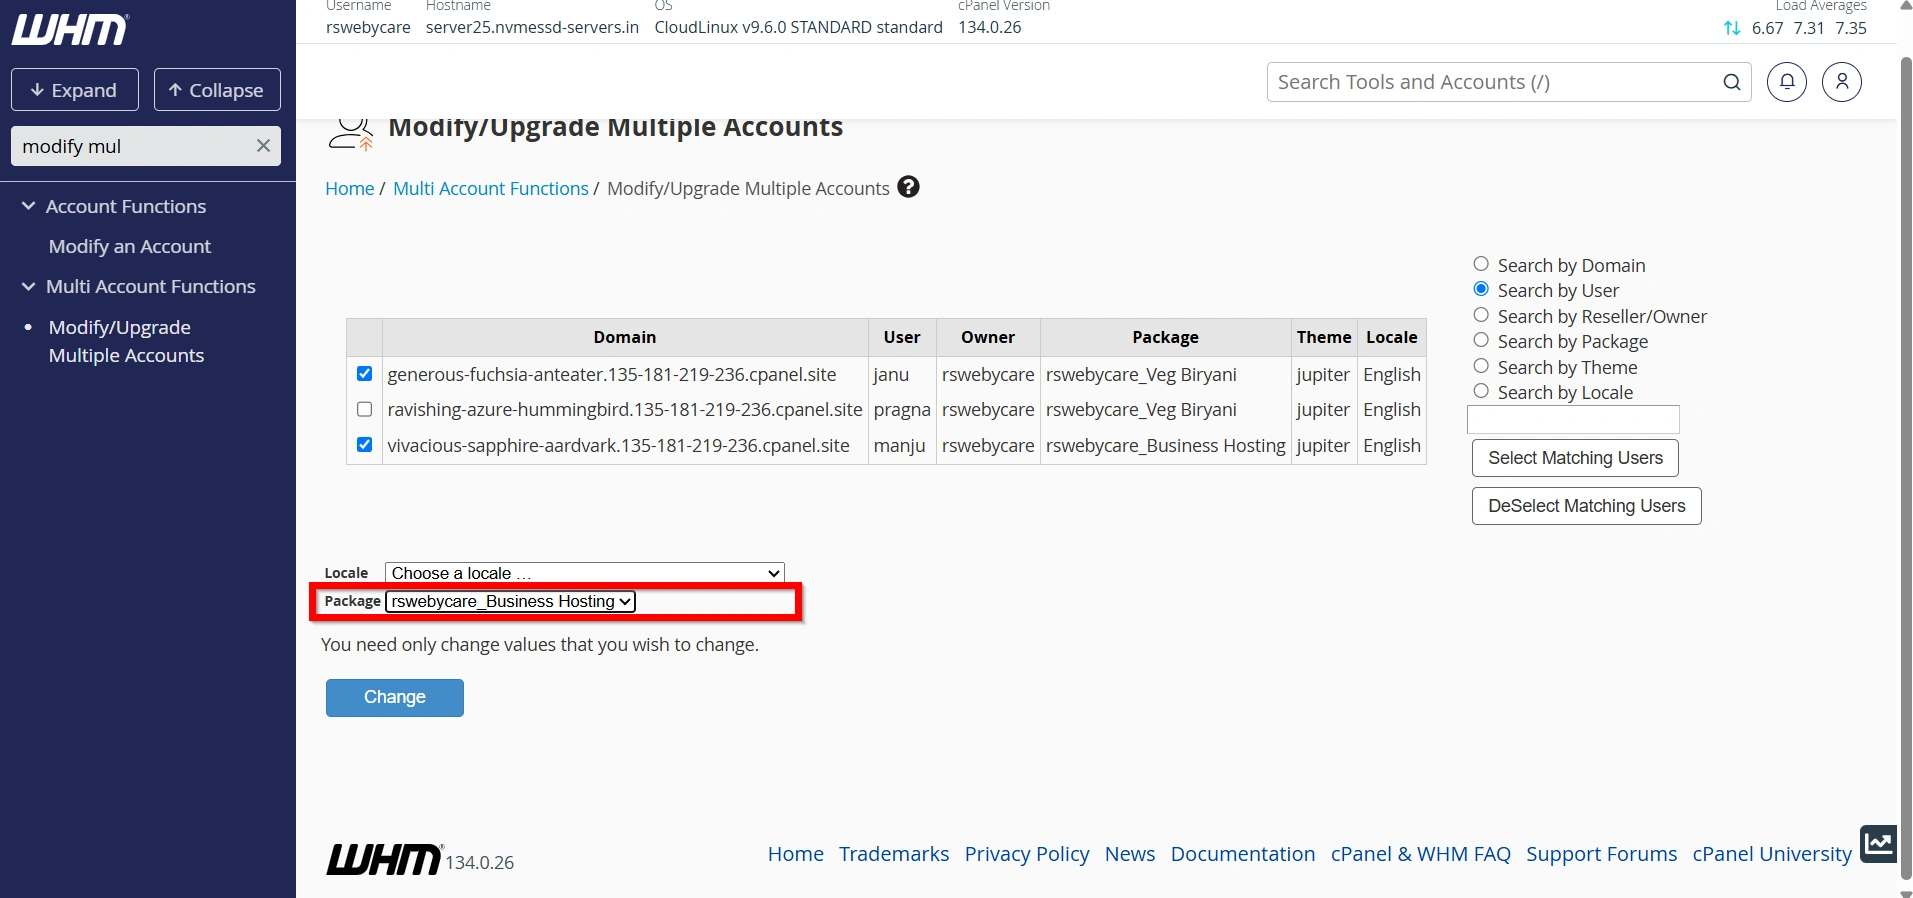Select the Search by Domain radio

[1481, 264]
